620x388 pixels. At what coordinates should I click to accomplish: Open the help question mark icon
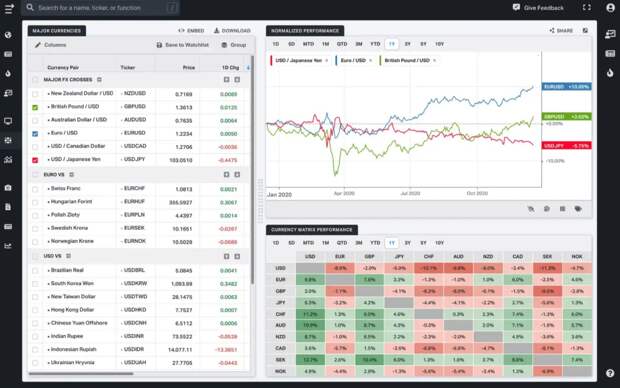(x=610, y=373)
